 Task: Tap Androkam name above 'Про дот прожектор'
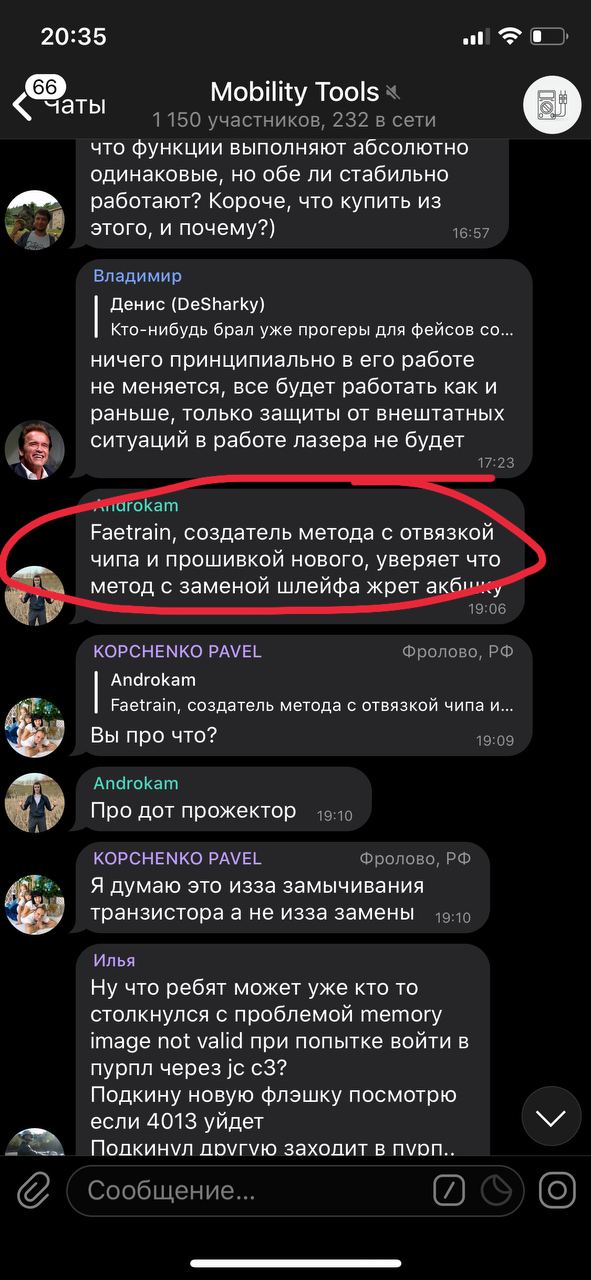(x=135, y=783)
